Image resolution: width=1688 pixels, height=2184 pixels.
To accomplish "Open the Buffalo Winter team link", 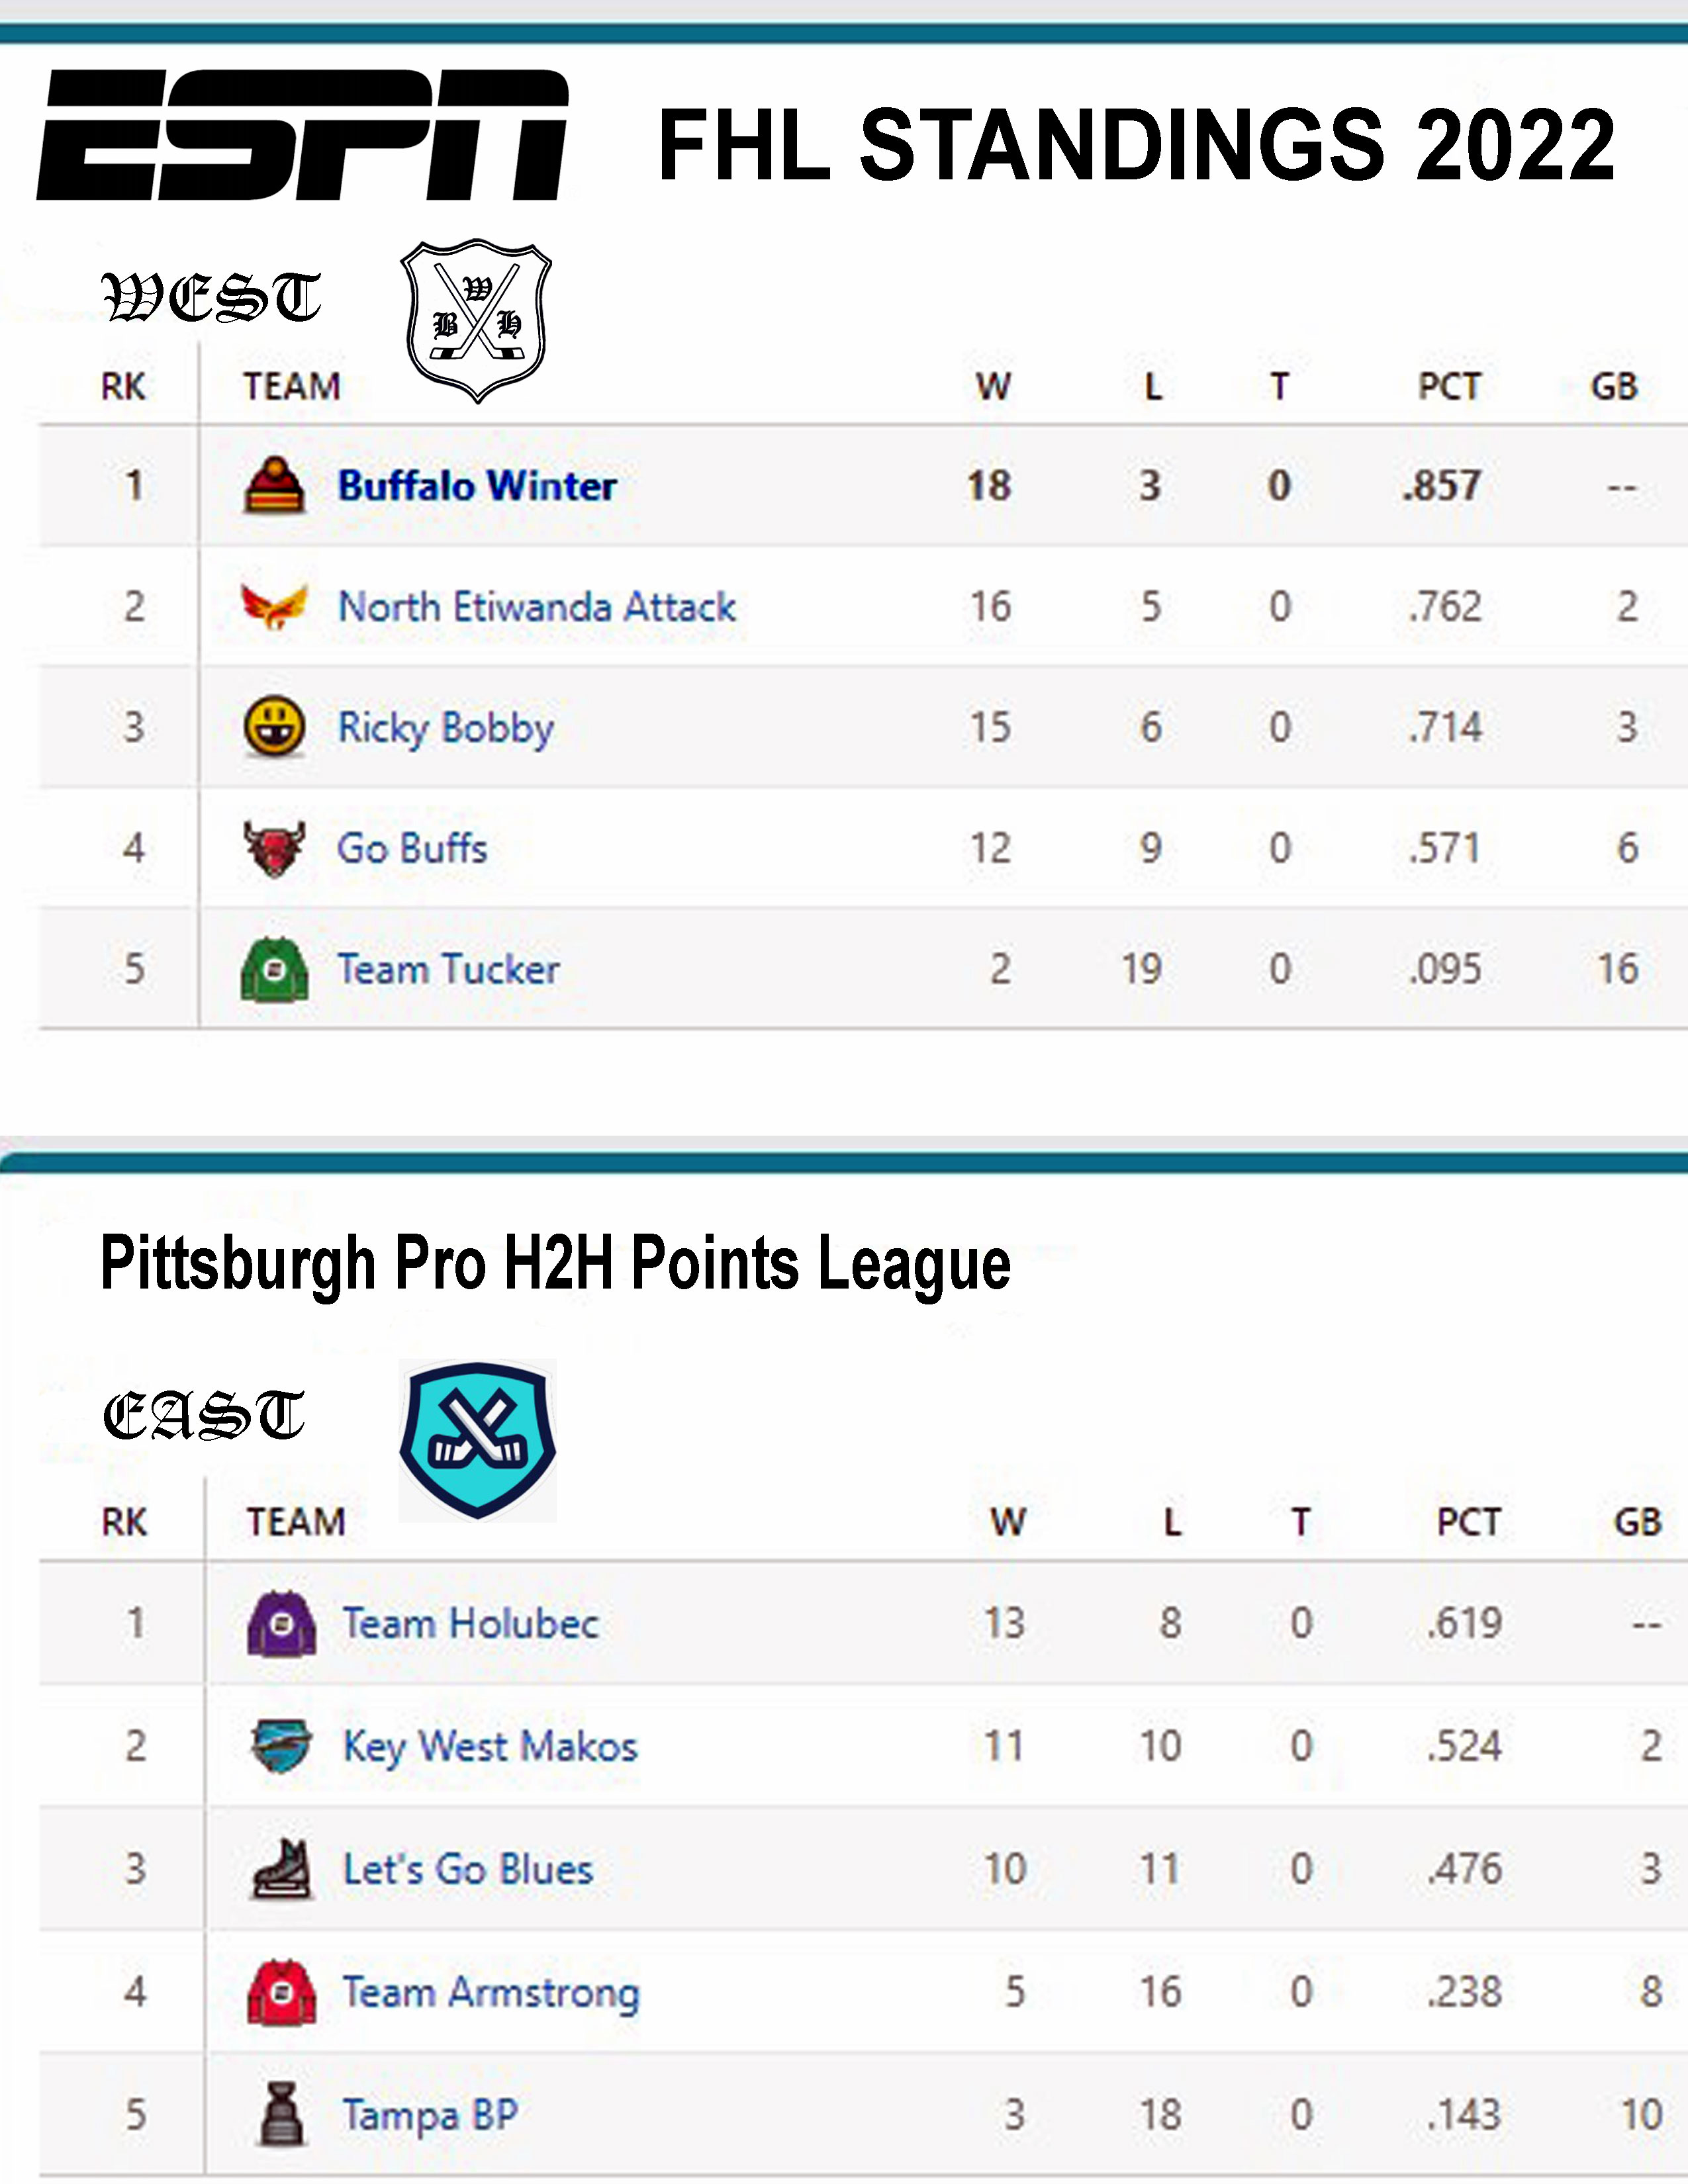I will pyautogui.click(x=477, y=486).
